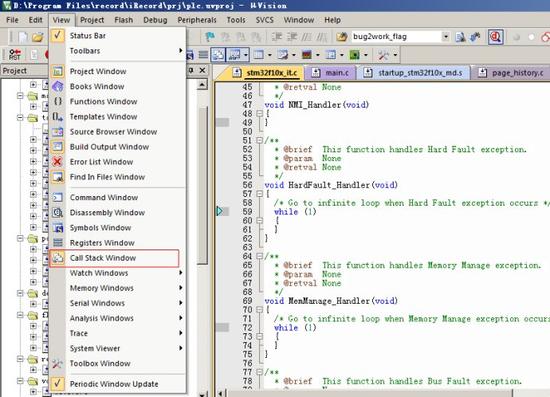Switch to the startup_stm32f10x_md.s tab
The width and height of the screenshot is (550, 397).
click(x=415, y=73)
